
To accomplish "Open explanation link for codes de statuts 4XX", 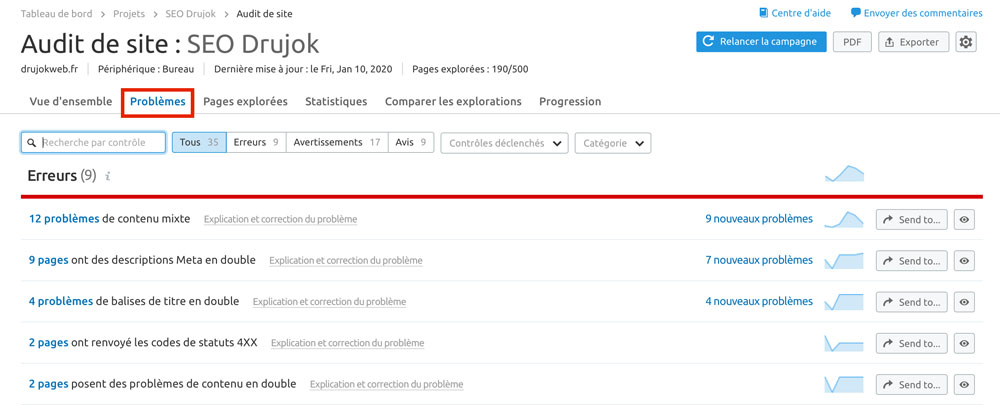I will (348, 343).
